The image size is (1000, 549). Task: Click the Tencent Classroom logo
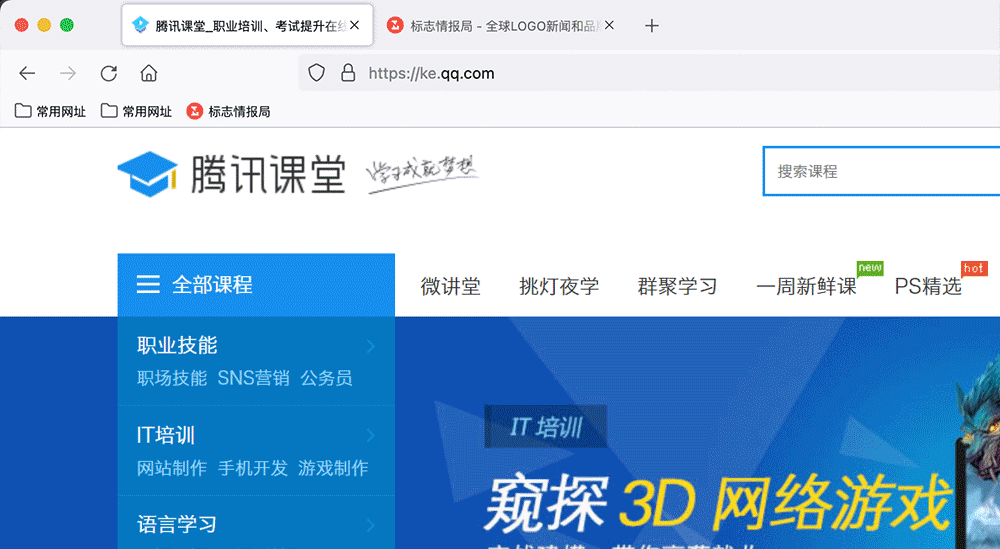(231, 172)
